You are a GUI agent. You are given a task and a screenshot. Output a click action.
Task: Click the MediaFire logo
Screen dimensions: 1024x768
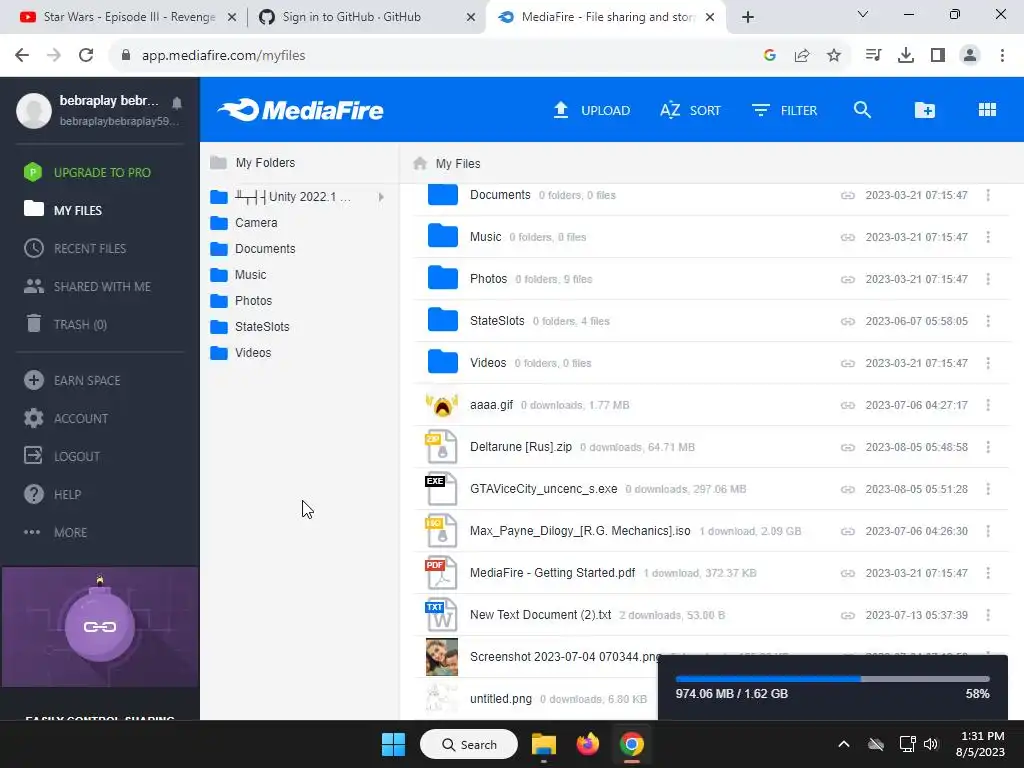pyautogui.click(x=300, y=110)
